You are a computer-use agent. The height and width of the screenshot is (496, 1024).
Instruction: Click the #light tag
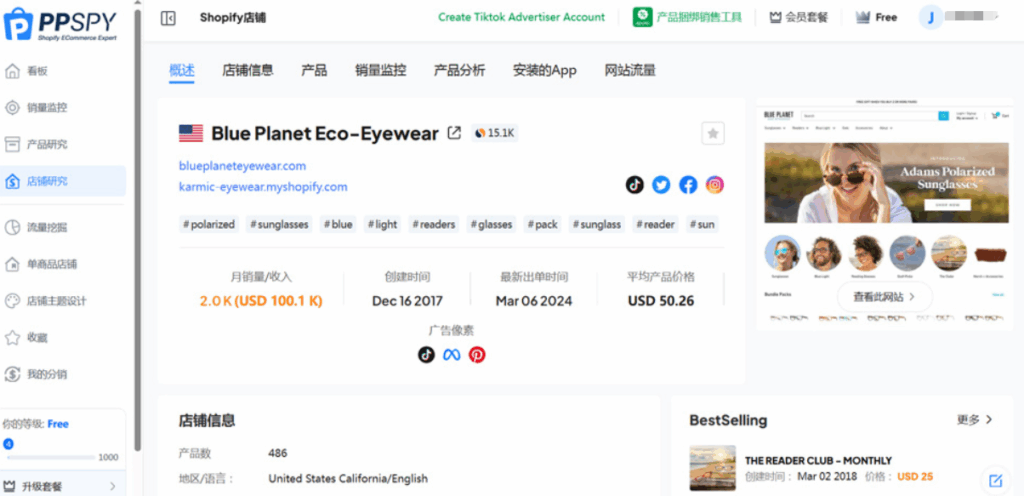pyautogui.click(x=383, y=225)
